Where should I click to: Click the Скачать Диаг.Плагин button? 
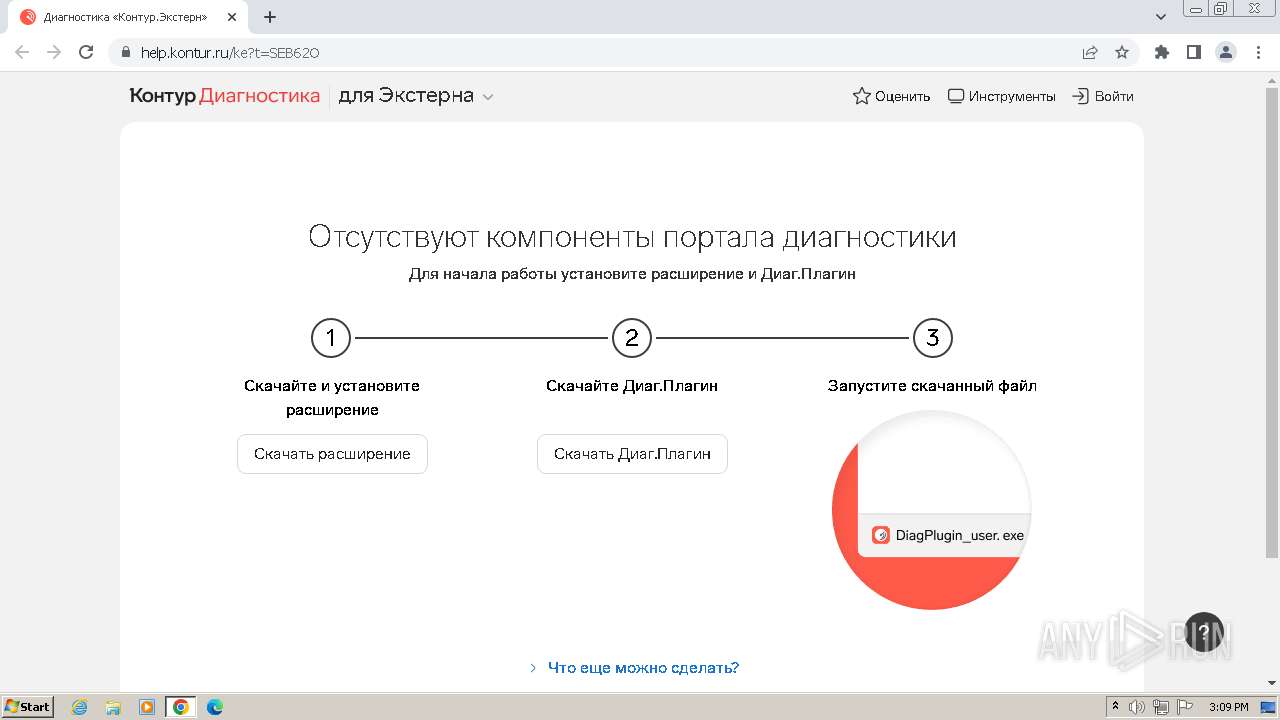(632, 454)
